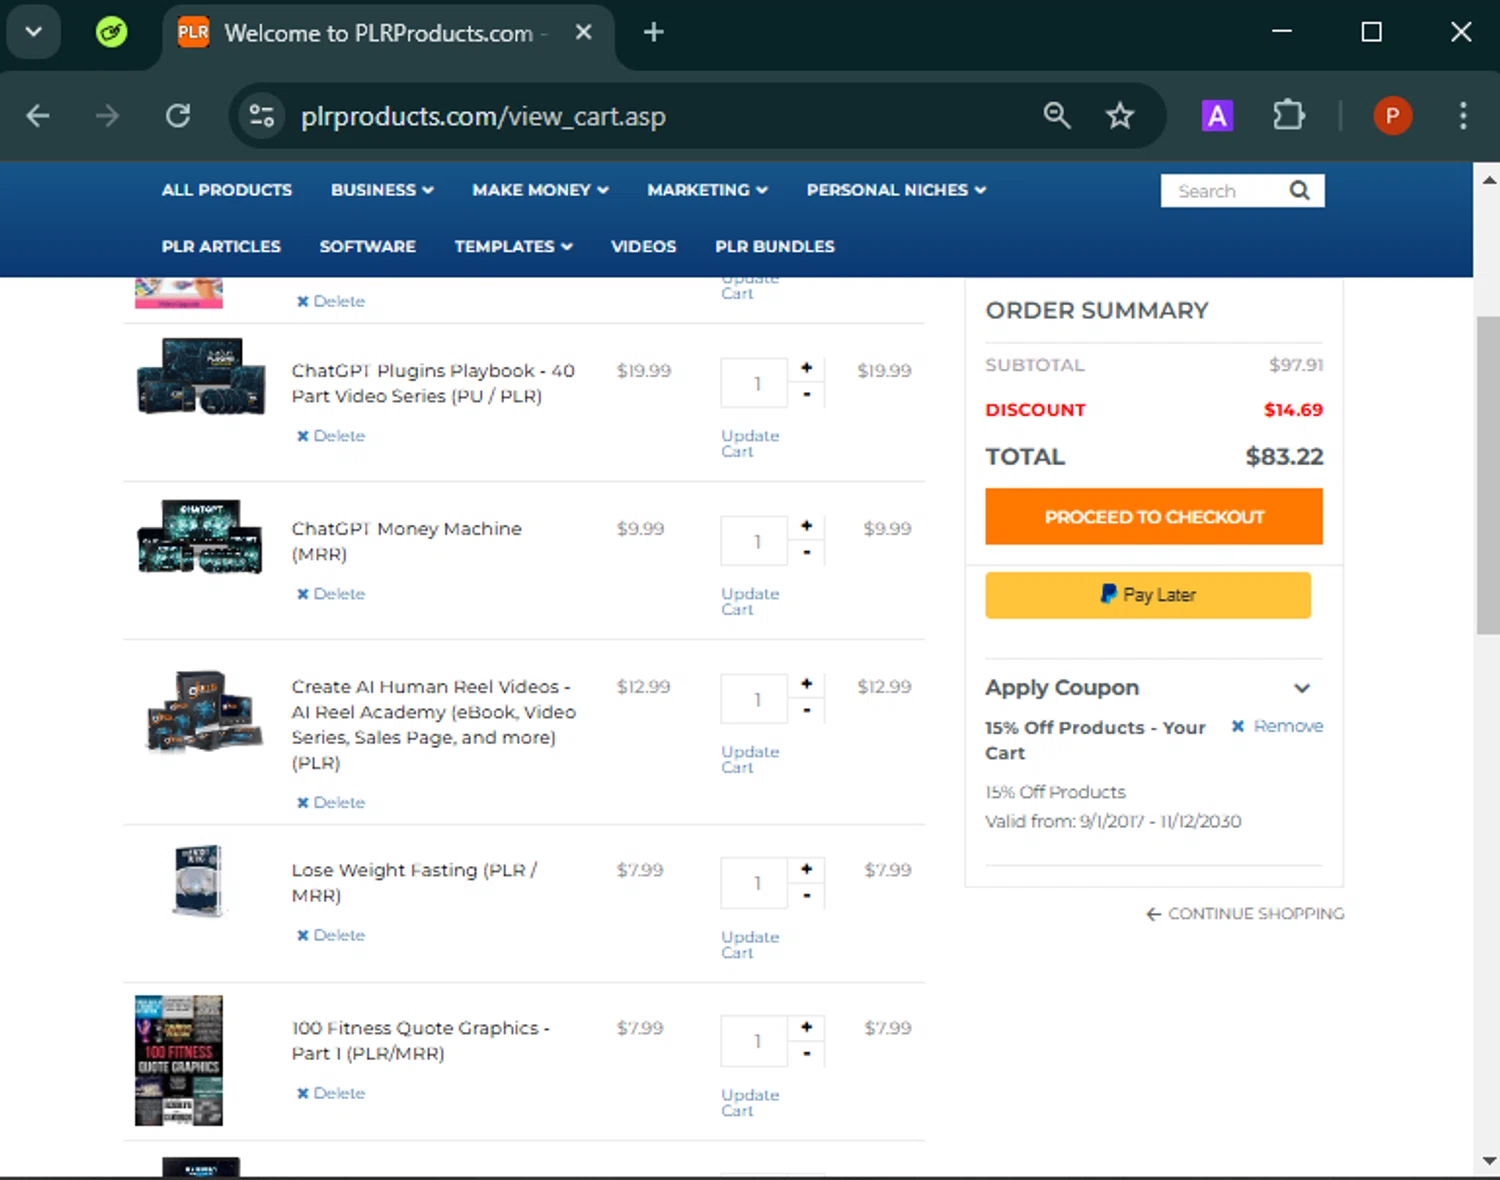Click the zoom magnifier icon in address bar
This screenshot has width=1500, height=1180.
(x=1057, y=116)
